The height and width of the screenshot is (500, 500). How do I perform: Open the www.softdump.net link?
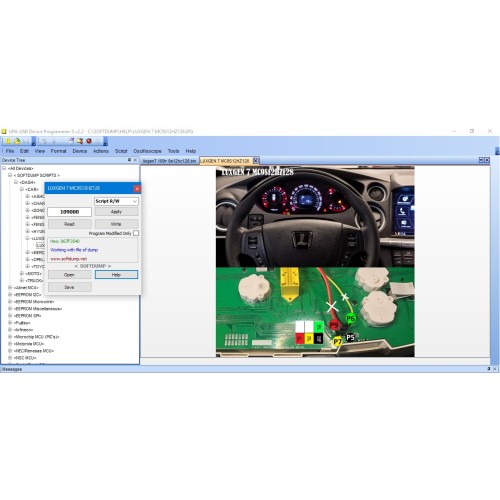coord(69,259)
